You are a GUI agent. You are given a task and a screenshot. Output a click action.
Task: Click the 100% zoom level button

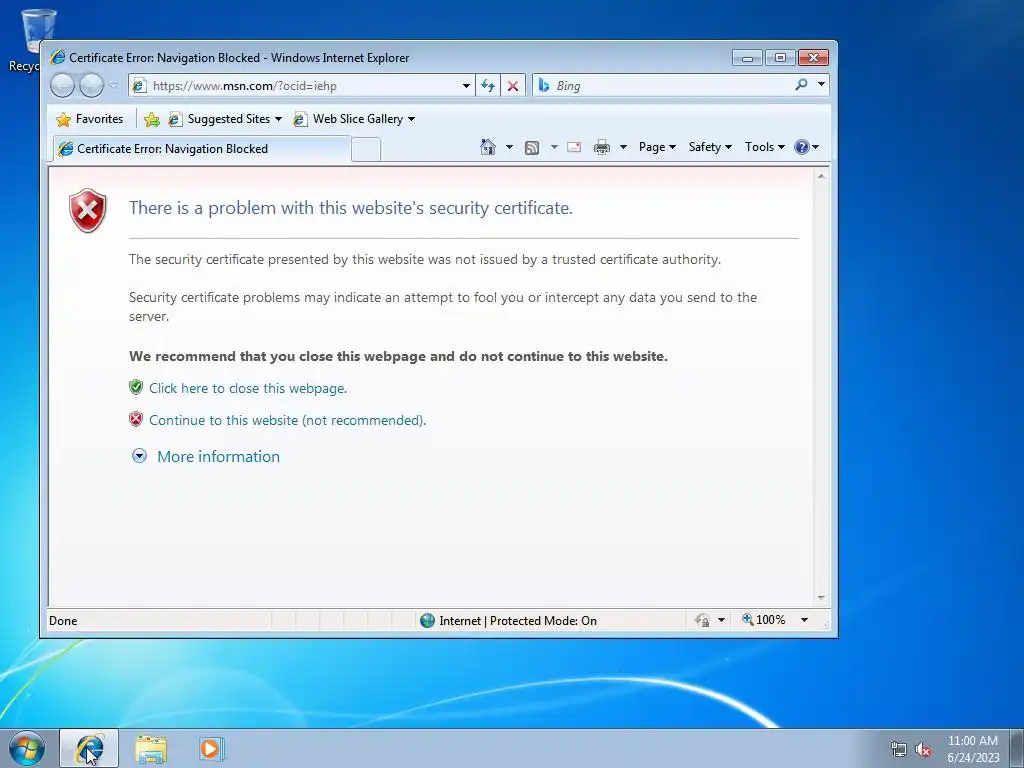pyautogui.click(x=763, y=620)
